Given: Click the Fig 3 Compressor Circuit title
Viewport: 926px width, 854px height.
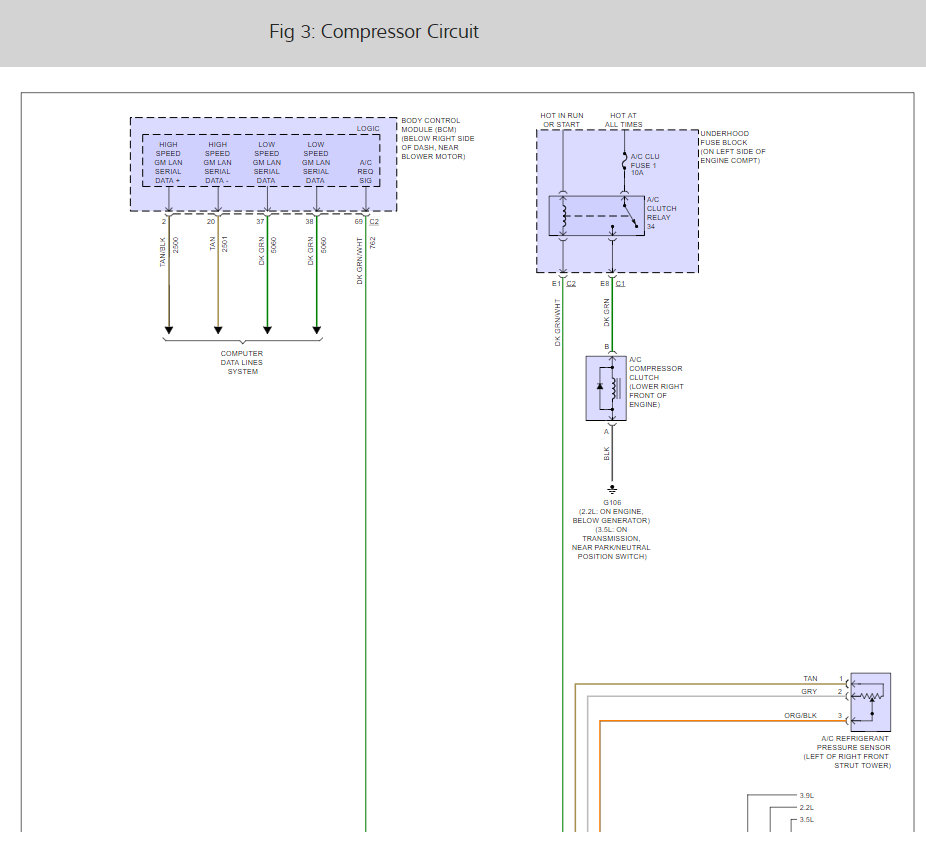Looking at the screenshot, I should (x=371, y=31).
